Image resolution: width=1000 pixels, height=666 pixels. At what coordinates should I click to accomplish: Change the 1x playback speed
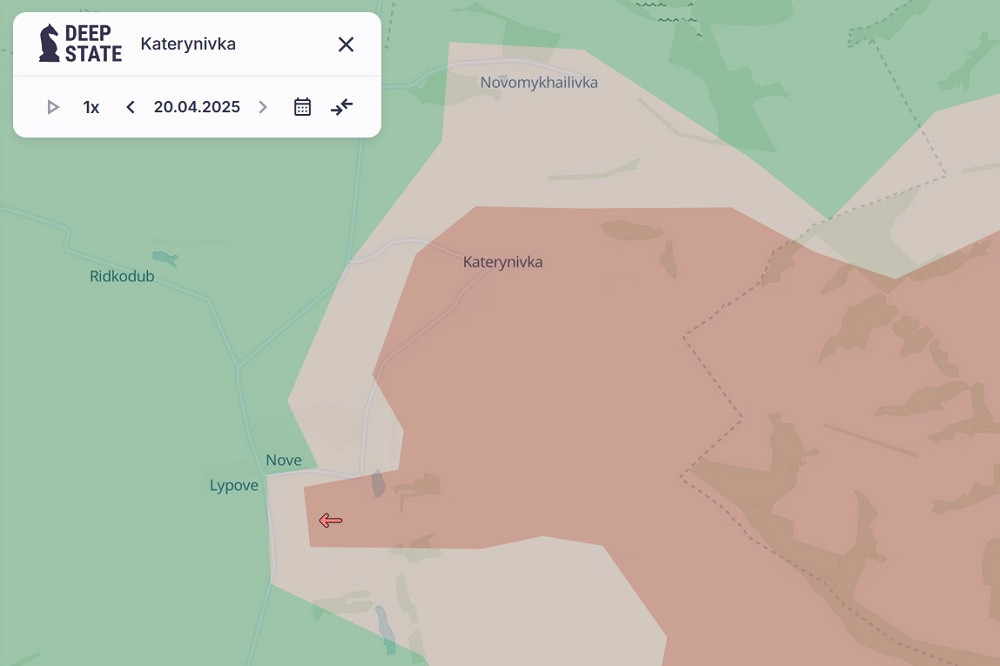[91, 107]
